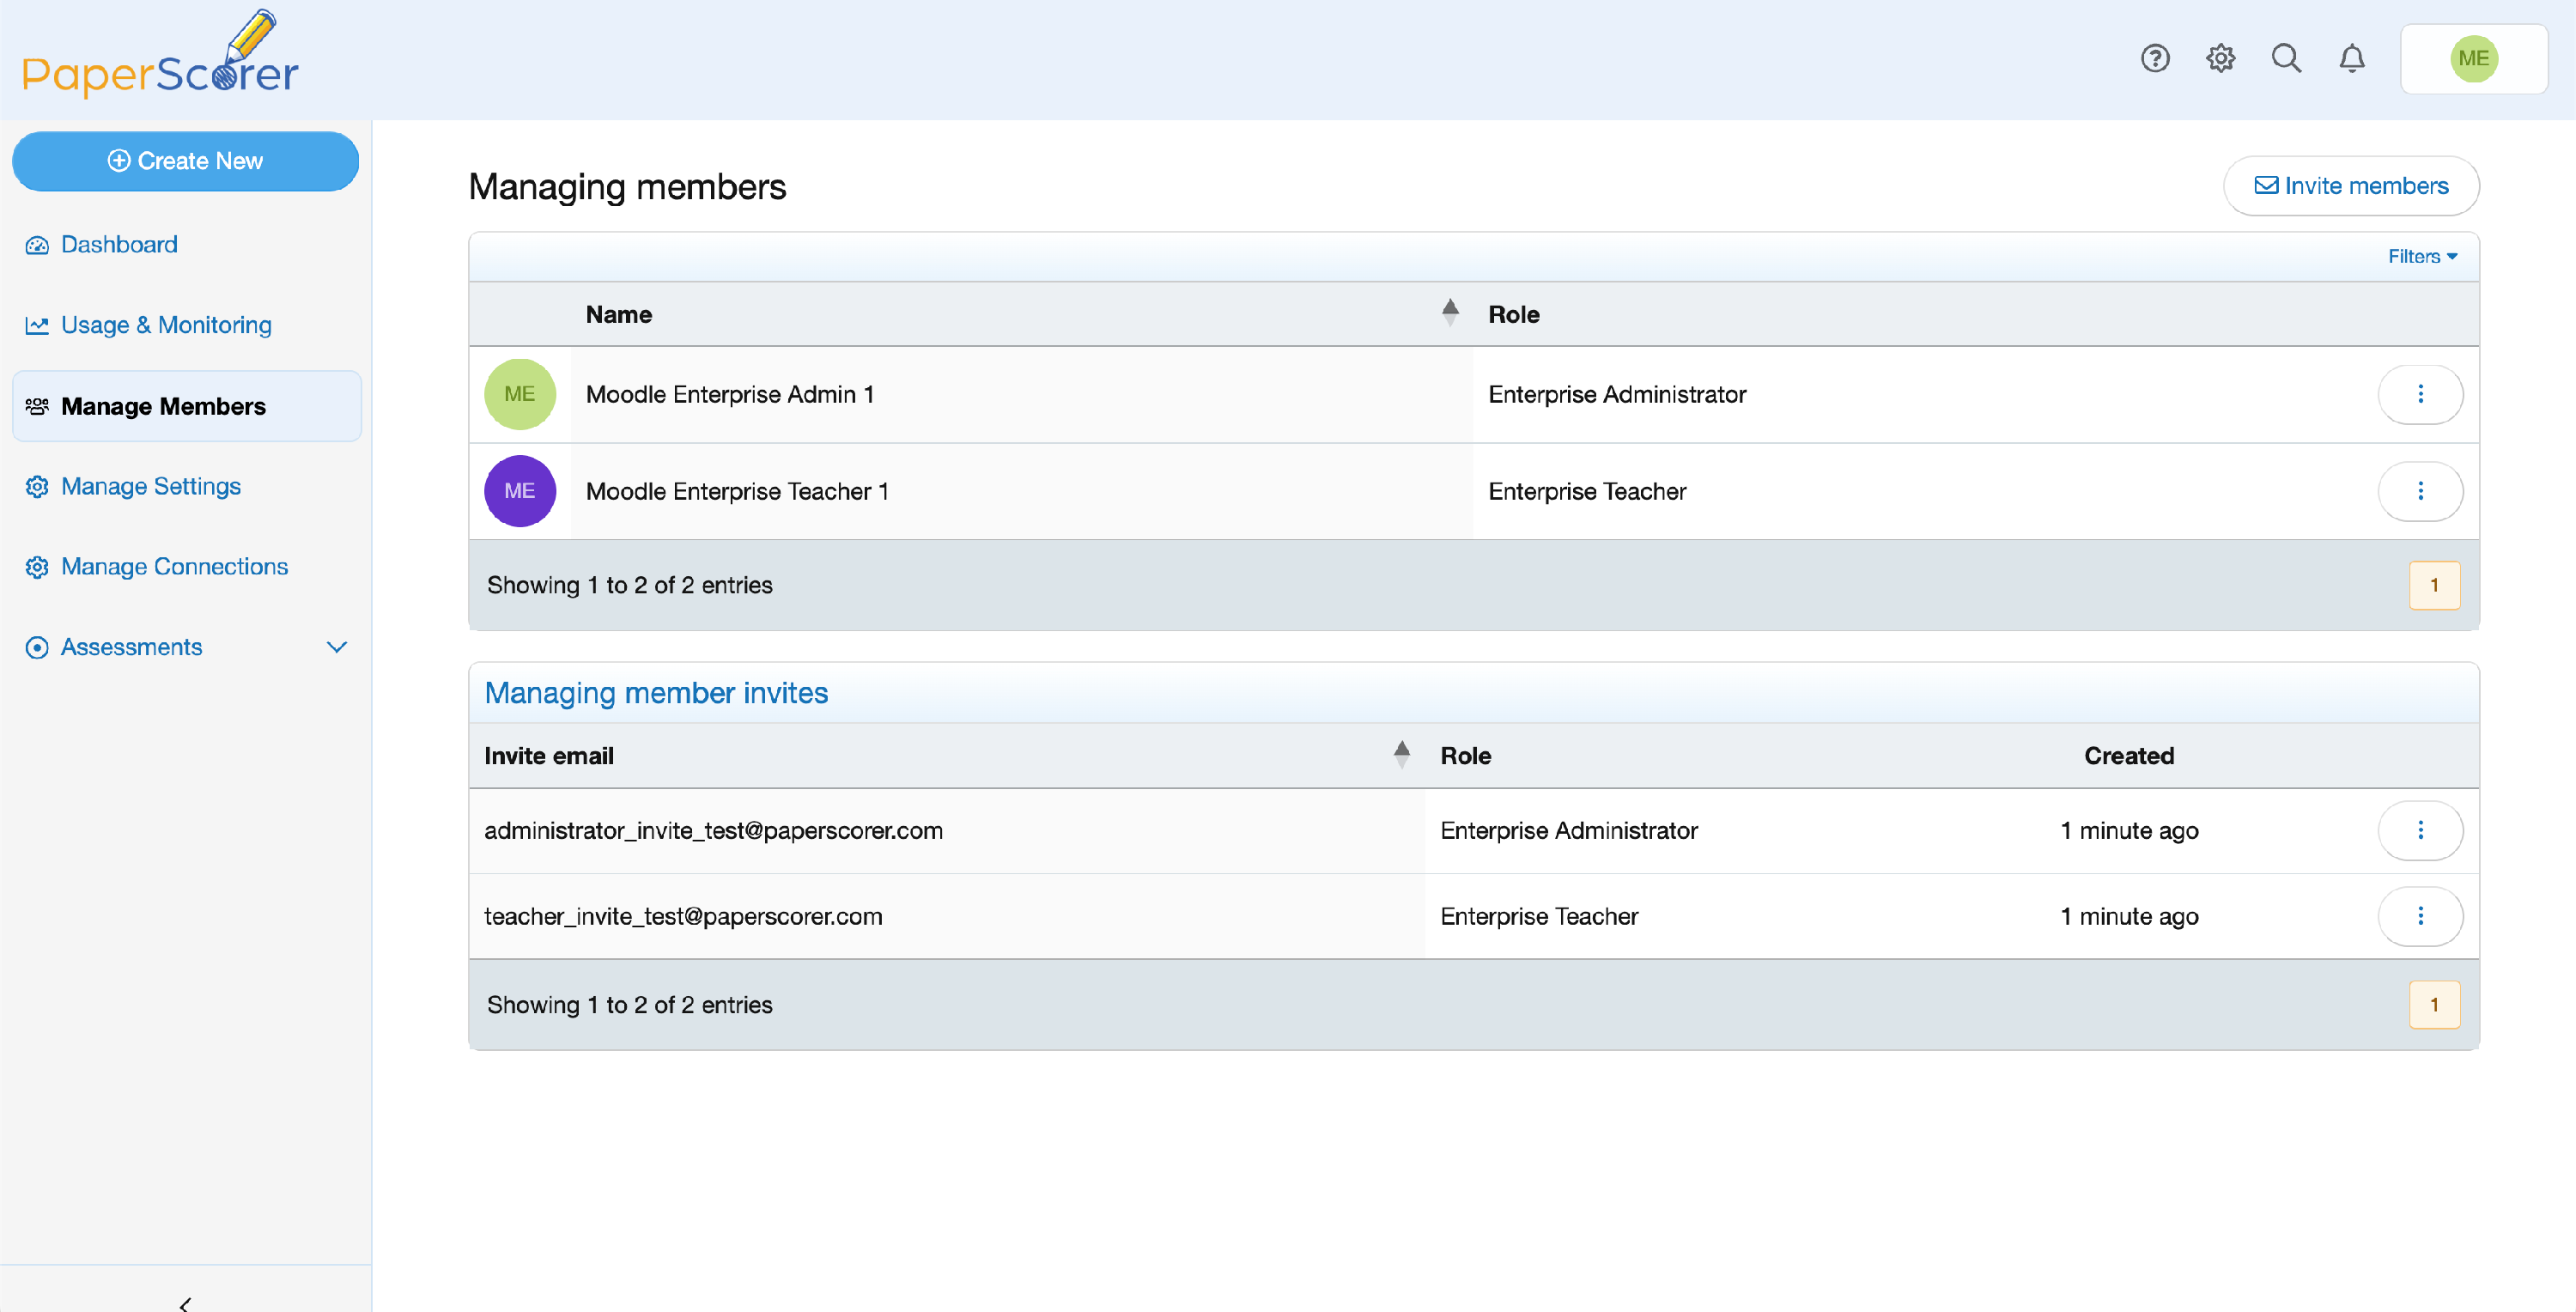The image size is (2576, 1312).
Task: Open the help question mark icon
Action: (x=2155, y=59)
